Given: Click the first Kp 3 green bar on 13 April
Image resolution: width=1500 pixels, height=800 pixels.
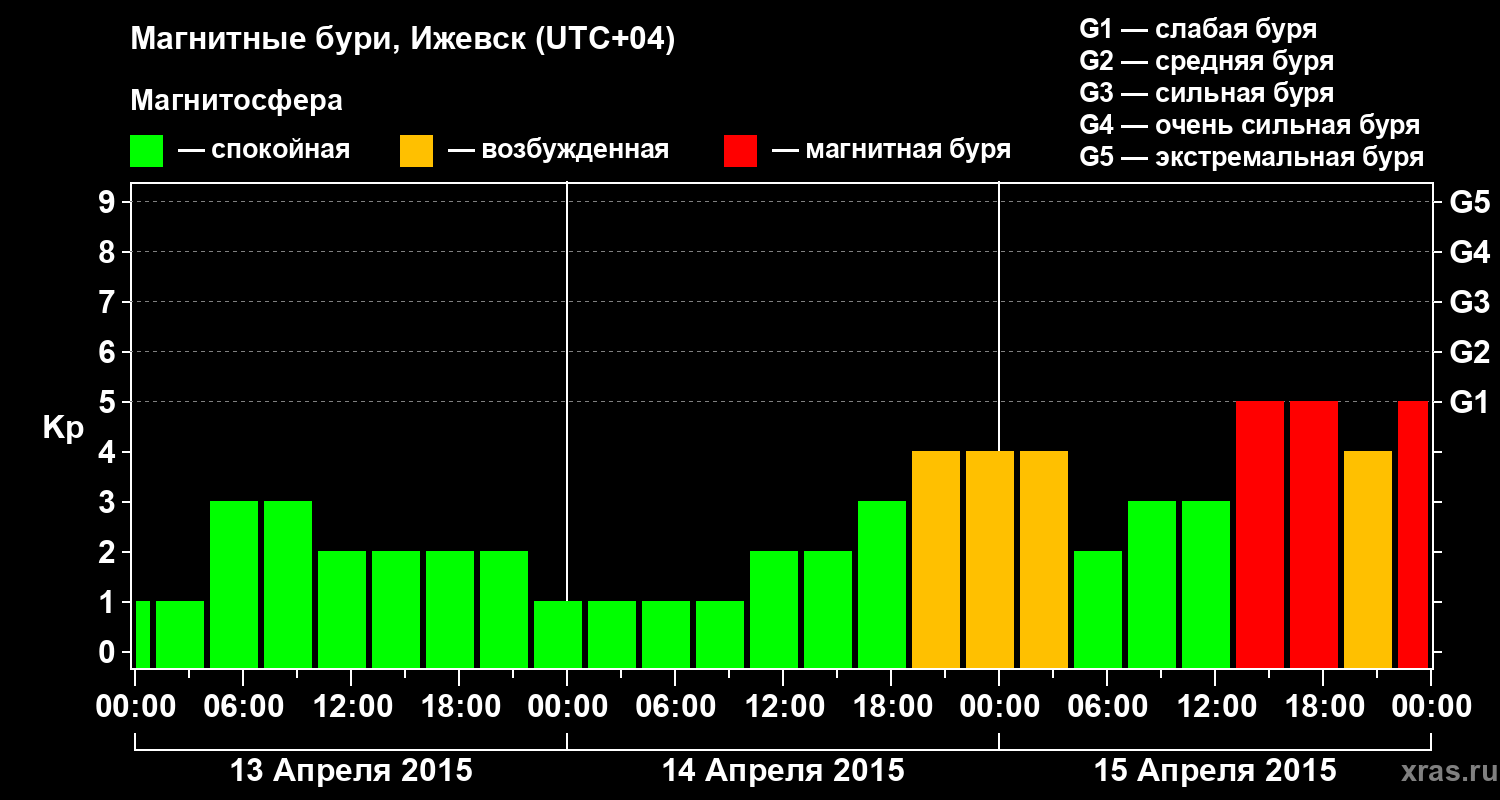Looking at the screenshot, I should click(234, 584).
